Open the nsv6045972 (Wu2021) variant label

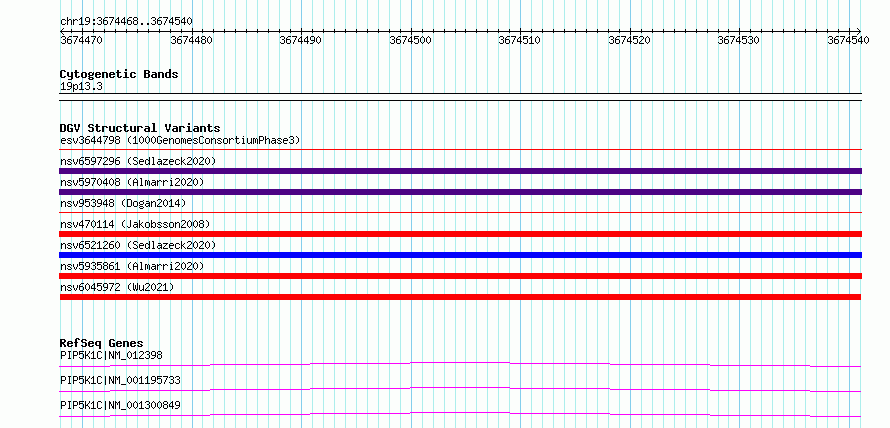tap(117, 287)
